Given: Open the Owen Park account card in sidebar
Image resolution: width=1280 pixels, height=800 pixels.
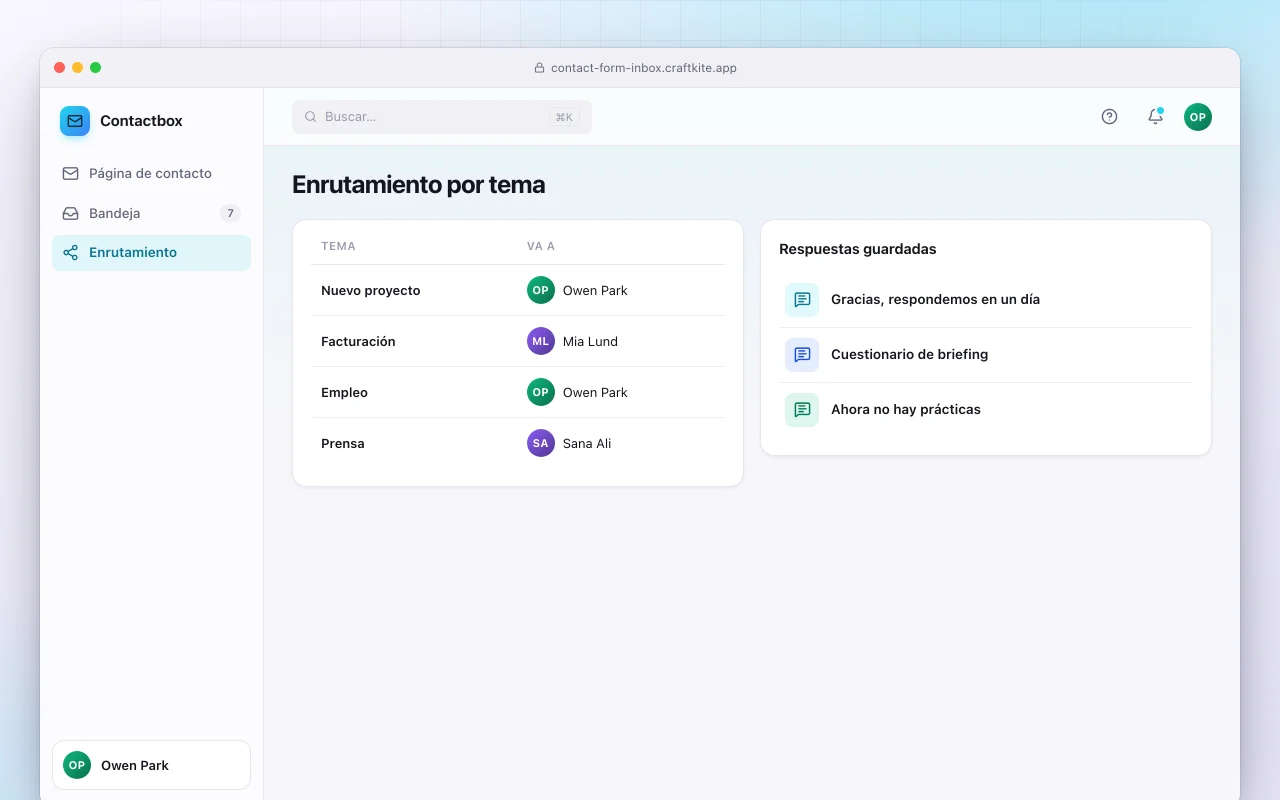Looking at the screenshot, I should point(151,765).
